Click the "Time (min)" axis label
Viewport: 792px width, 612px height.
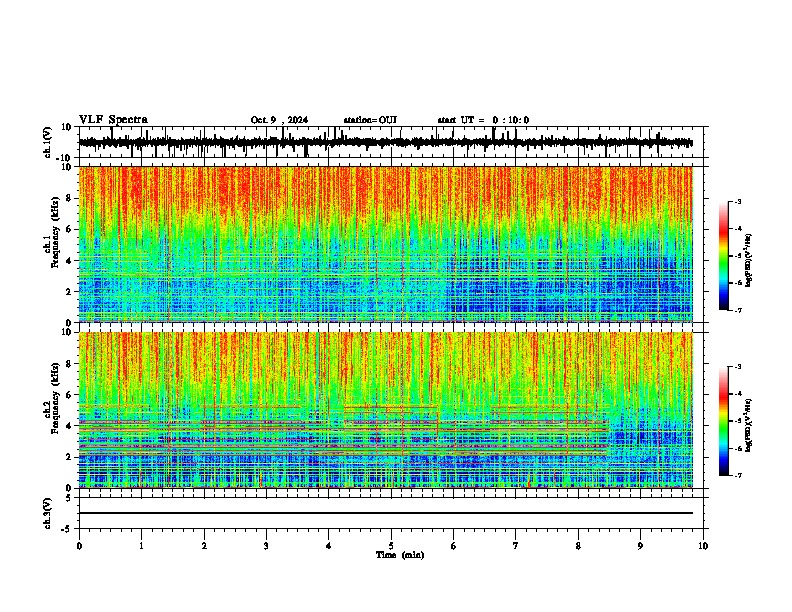click(400, 555)
